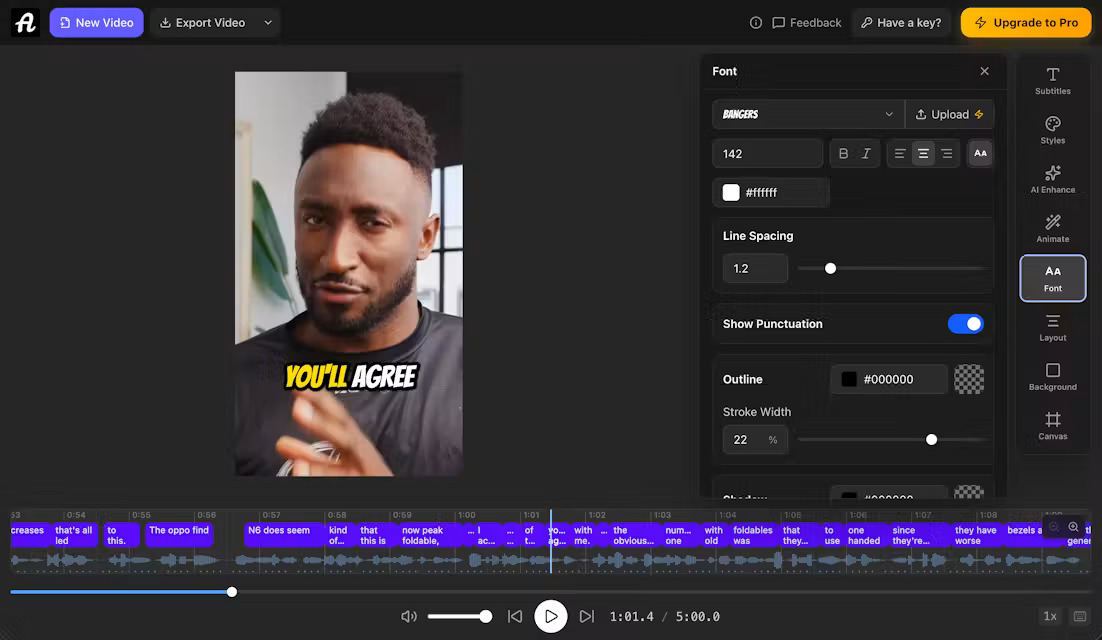Click the white font color swatch
This screenshot has height=640, width=1102.
click(731, 192)
